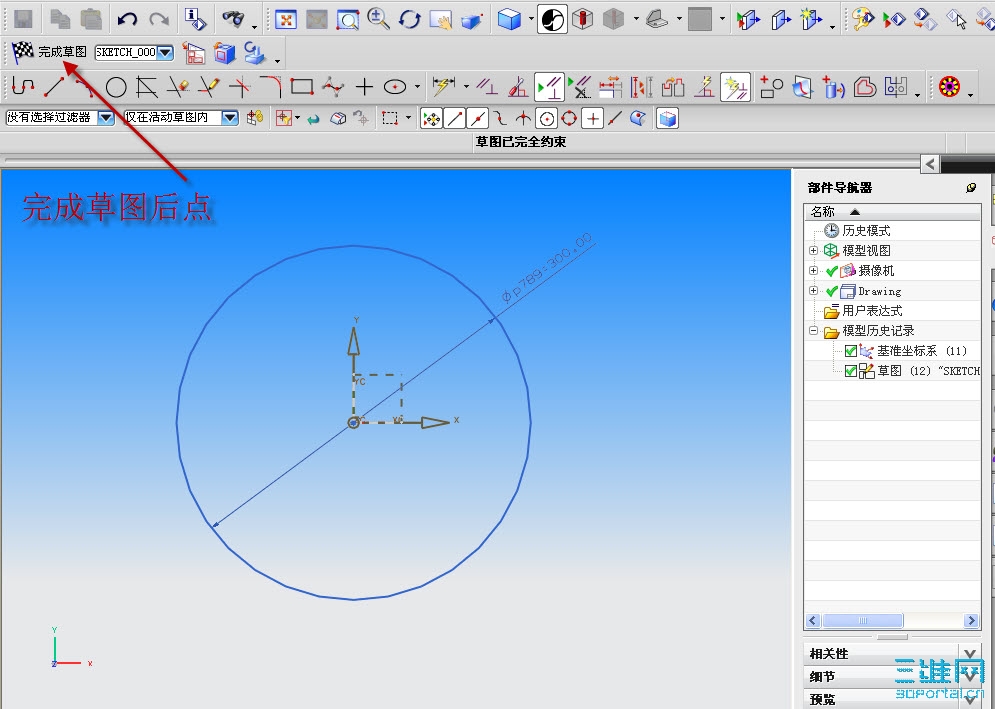
Task: Click the 名称 column header
Action: point(892,211)
